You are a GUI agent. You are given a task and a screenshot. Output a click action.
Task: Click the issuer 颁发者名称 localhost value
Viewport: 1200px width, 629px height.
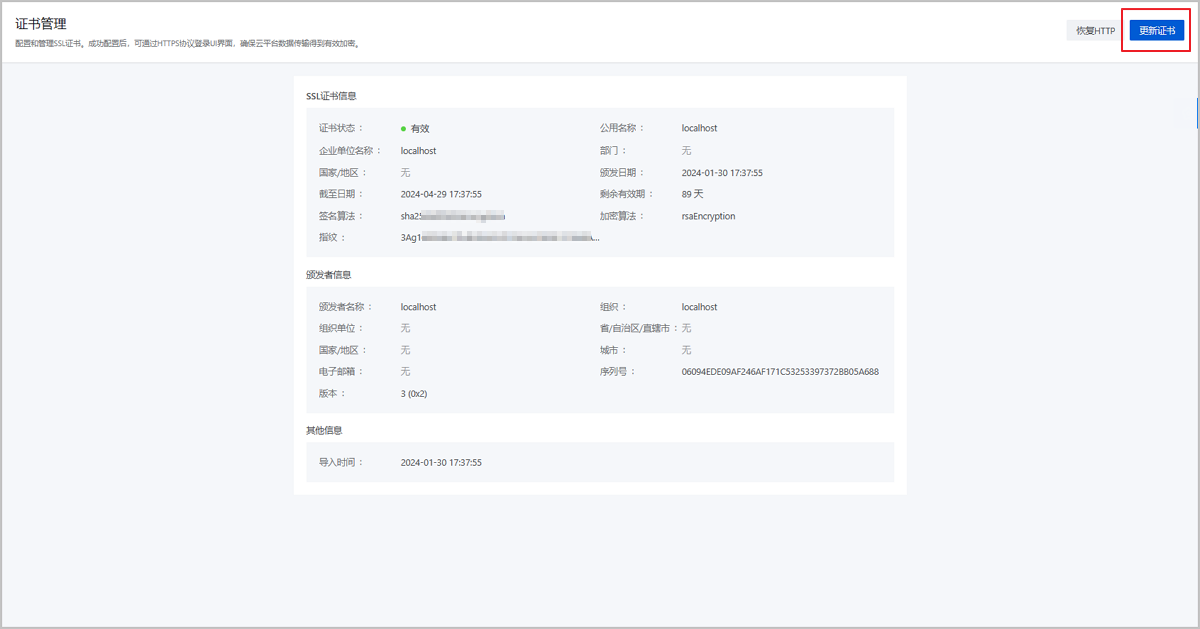(x=418, y=307)
